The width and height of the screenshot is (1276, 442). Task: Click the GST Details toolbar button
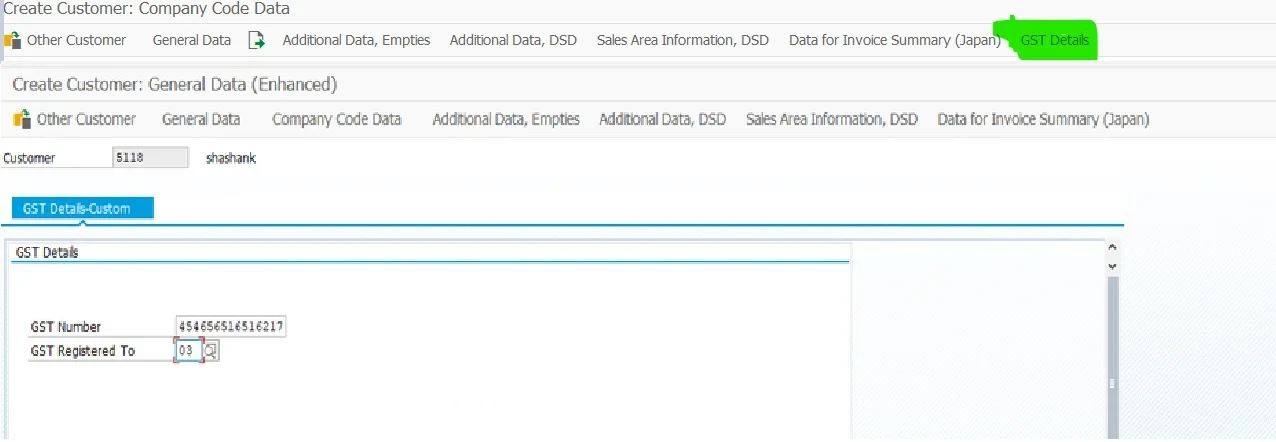pos(1055,41)
